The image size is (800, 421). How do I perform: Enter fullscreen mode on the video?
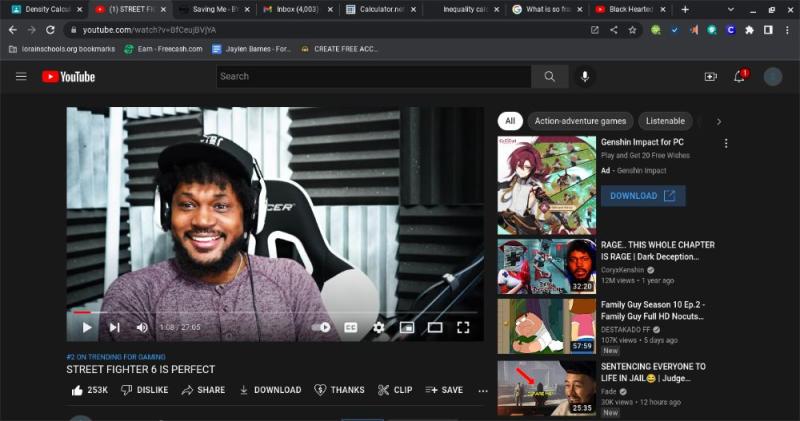click(x=463, y=327)
